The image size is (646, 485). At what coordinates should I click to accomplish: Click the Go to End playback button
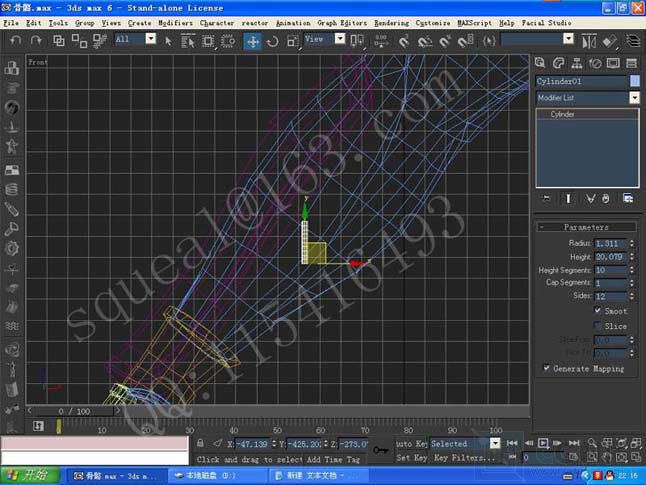(x=574, y=443)
